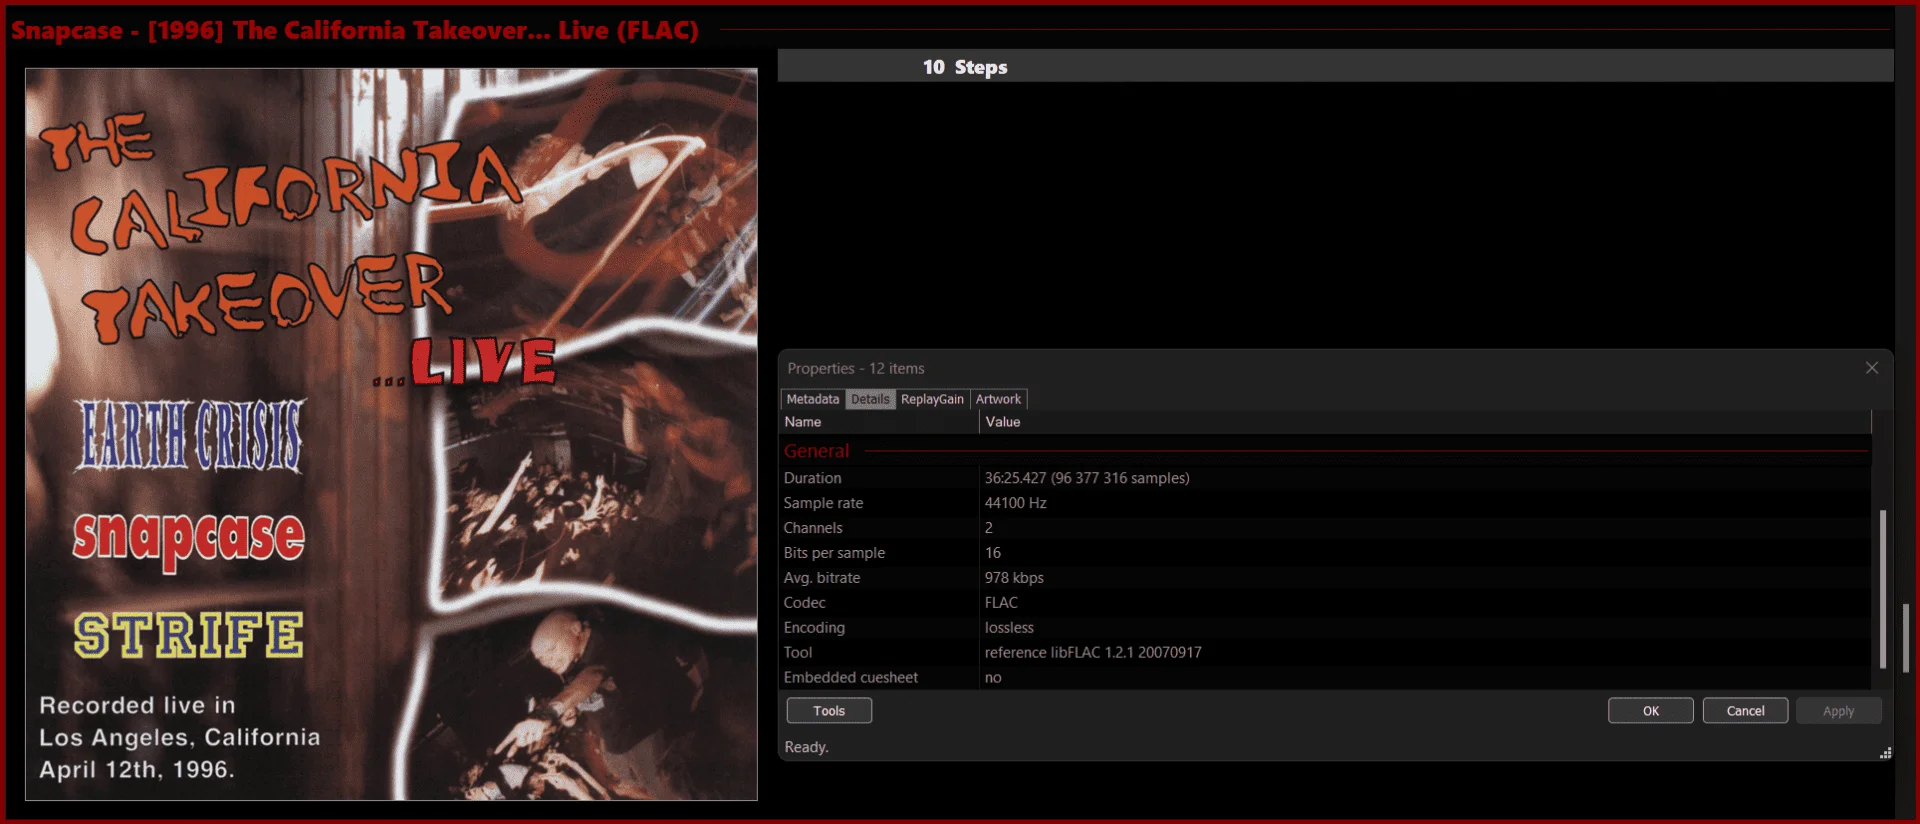
Task: Click the Name column header
Action: tap(879, 422)
